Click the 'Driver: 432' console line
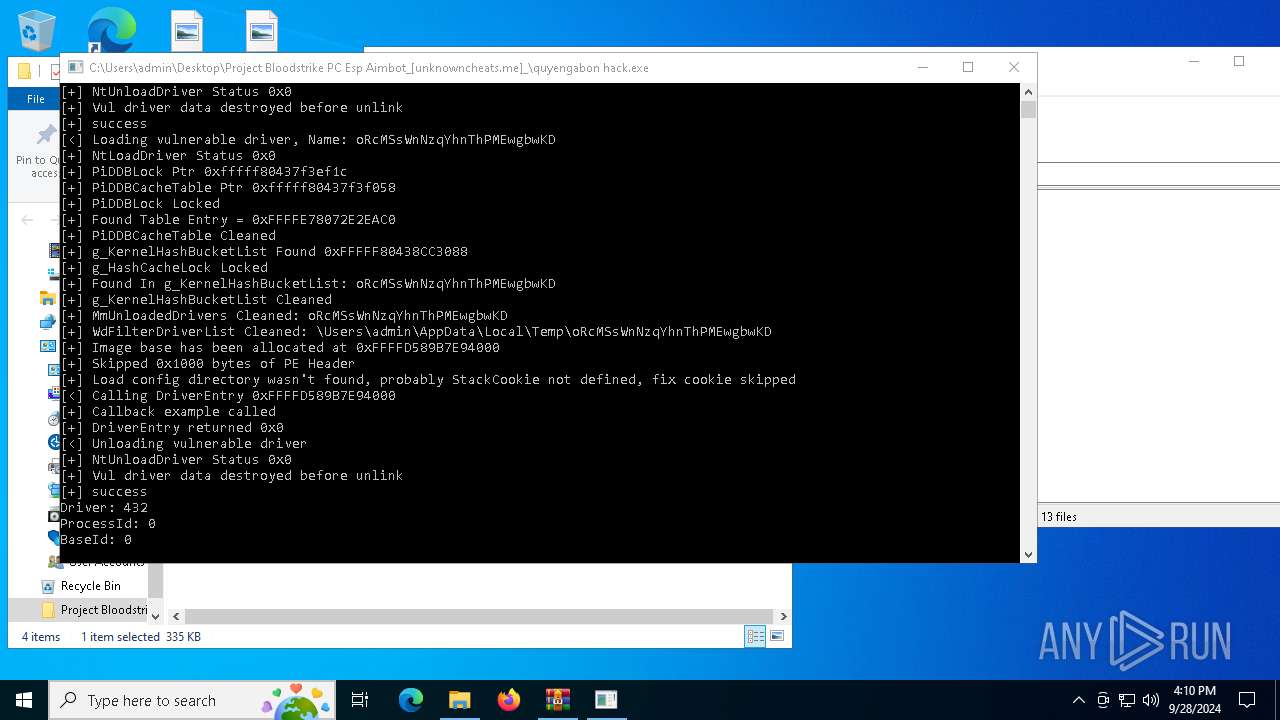Viewport: 1280px width, 720px height. [104, 508]
